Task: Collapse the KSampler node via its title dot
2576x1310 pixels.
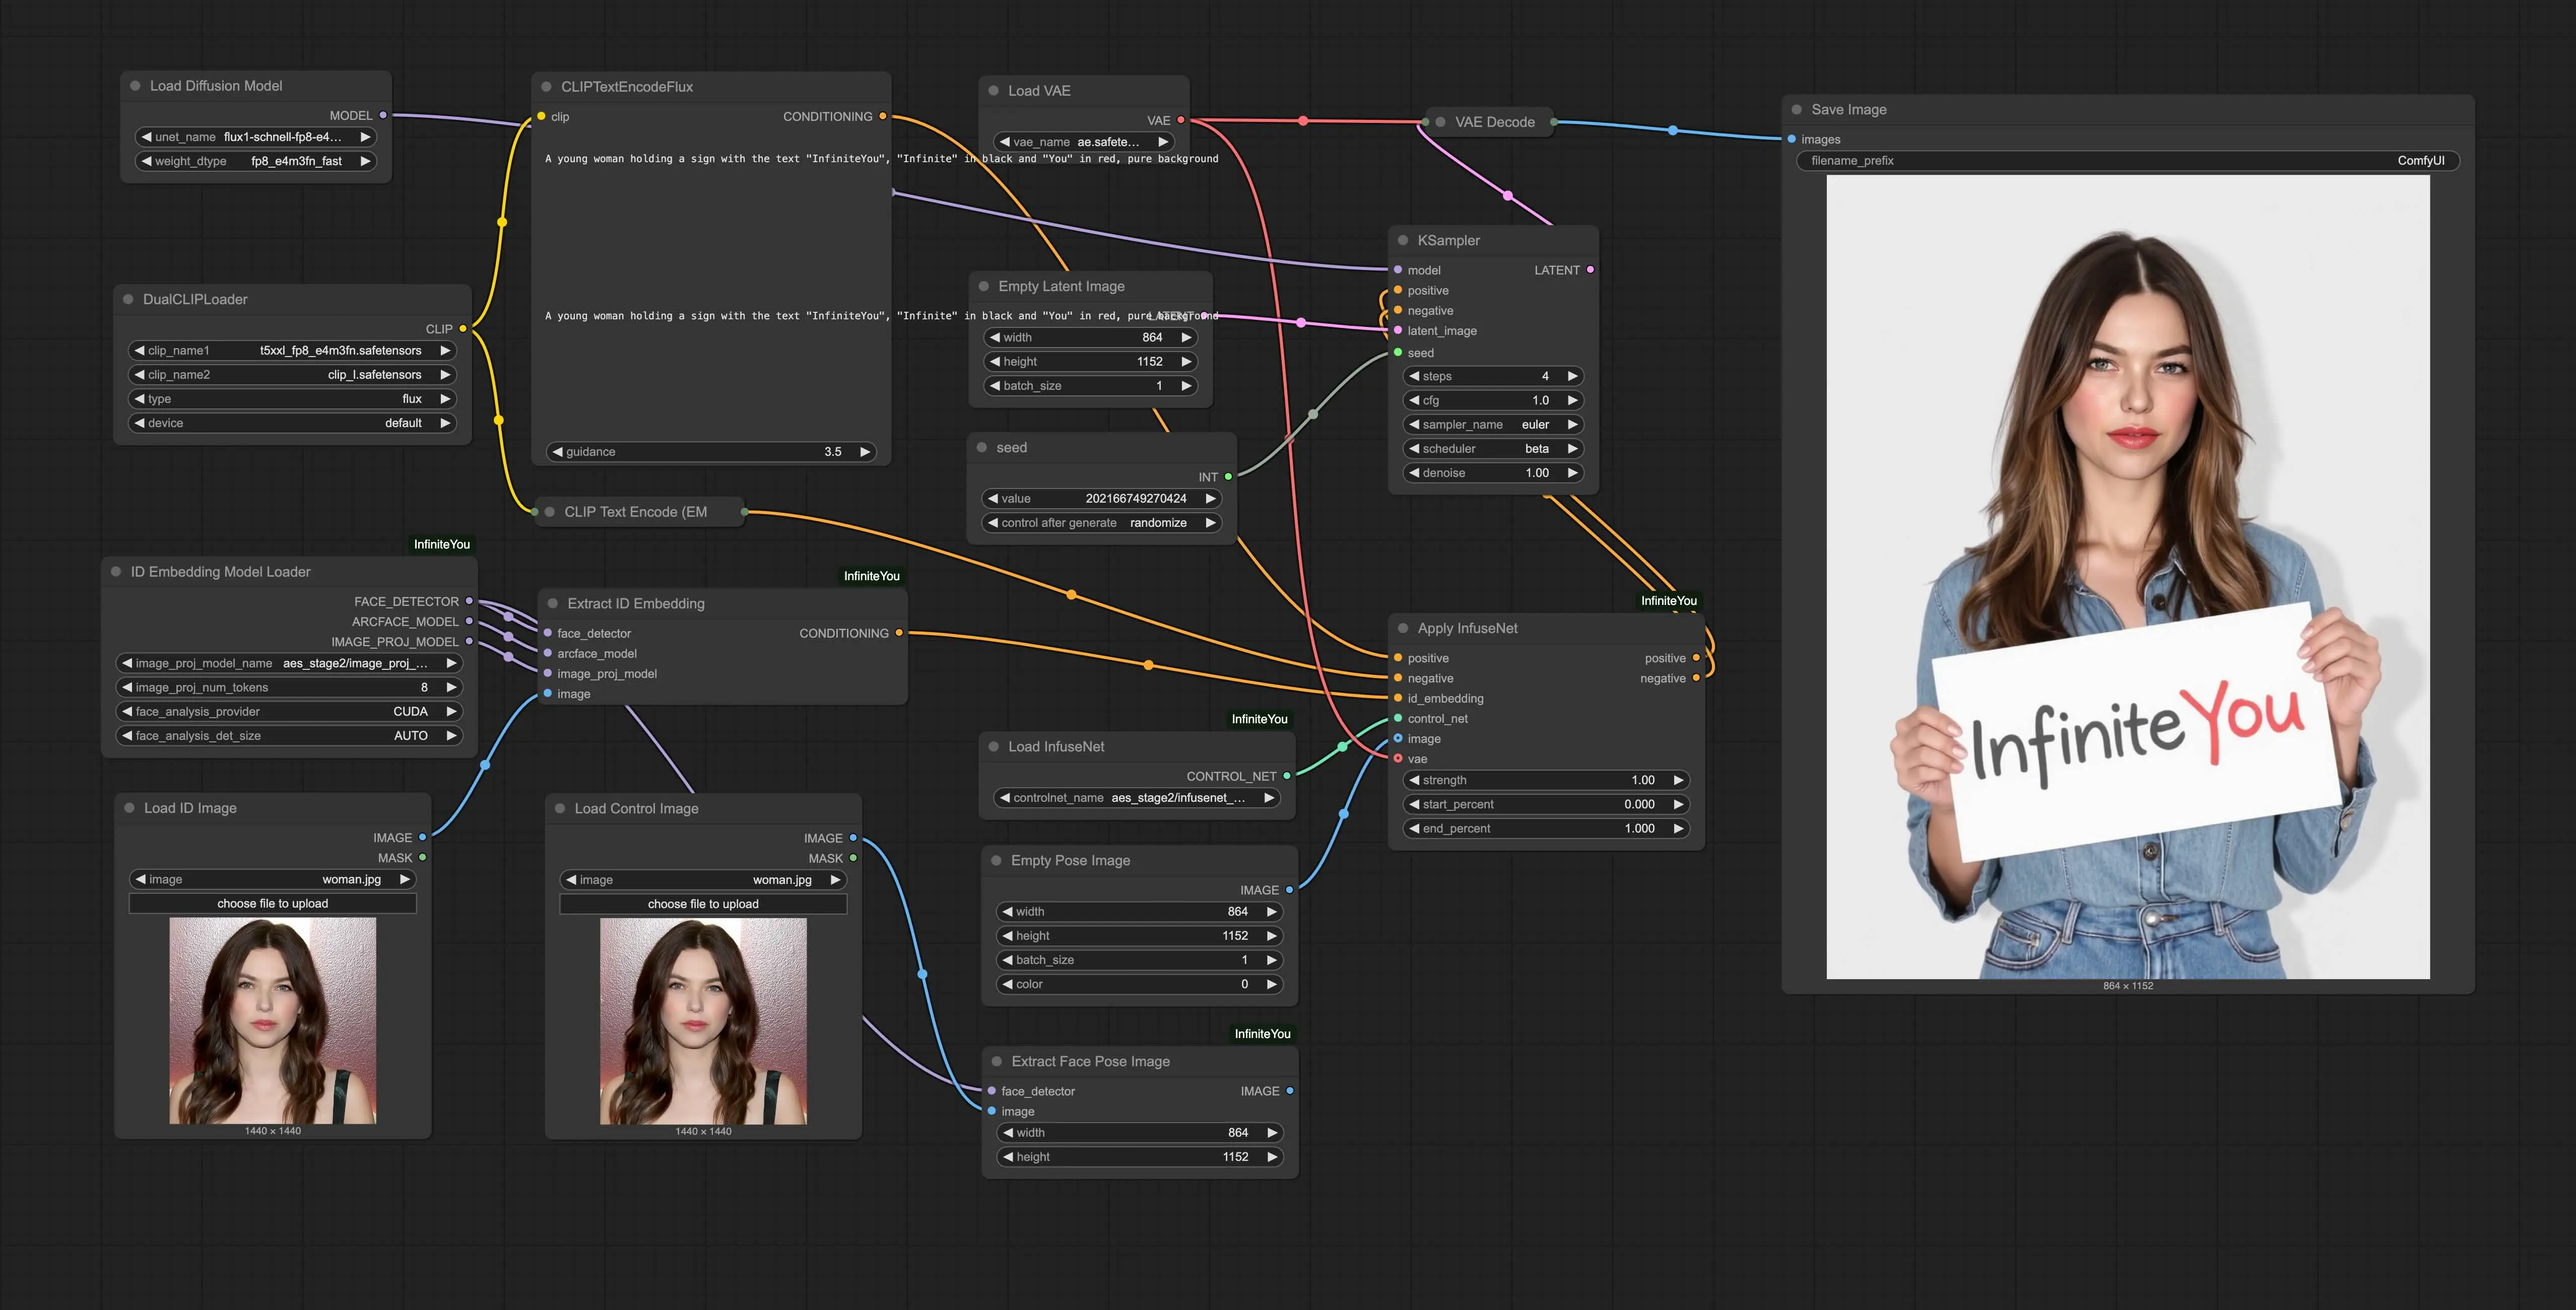Action: click(x=1403, y=240)
